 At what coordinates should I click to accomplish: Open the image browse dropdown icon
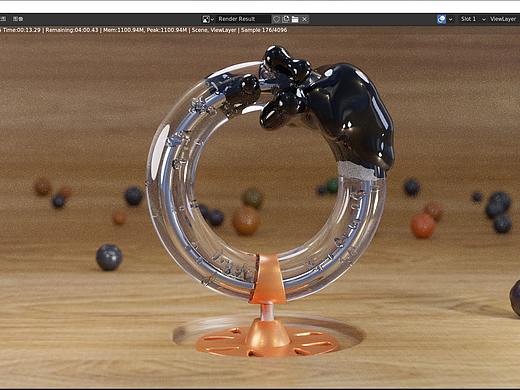208,19
